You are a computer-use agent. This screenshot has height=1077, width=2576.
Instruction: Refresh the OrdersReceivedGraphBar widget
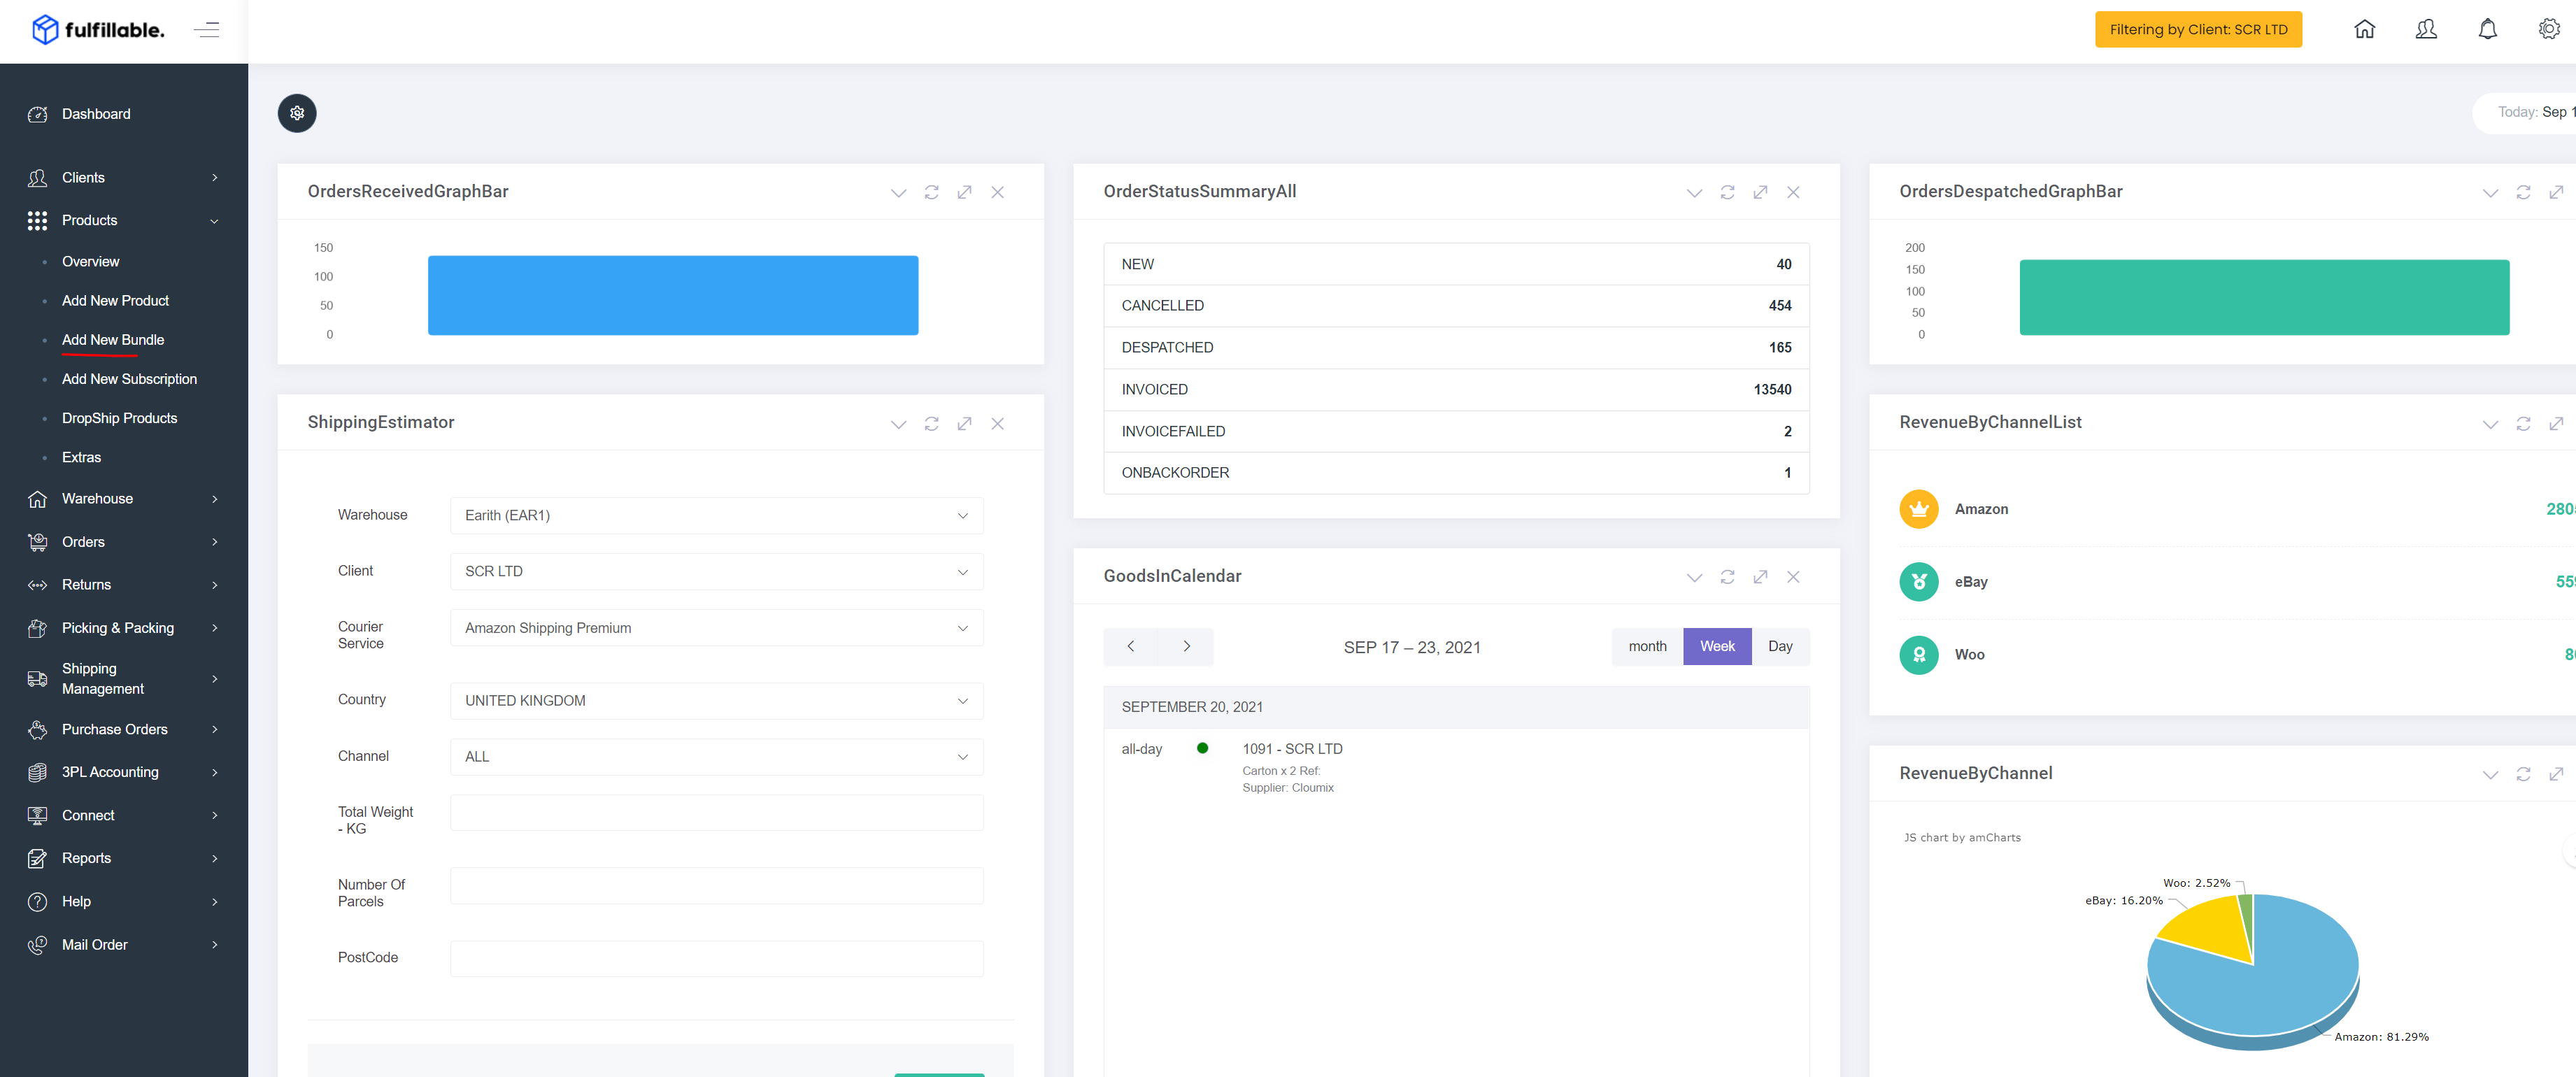pyautogui.click(x=931, y=192)
